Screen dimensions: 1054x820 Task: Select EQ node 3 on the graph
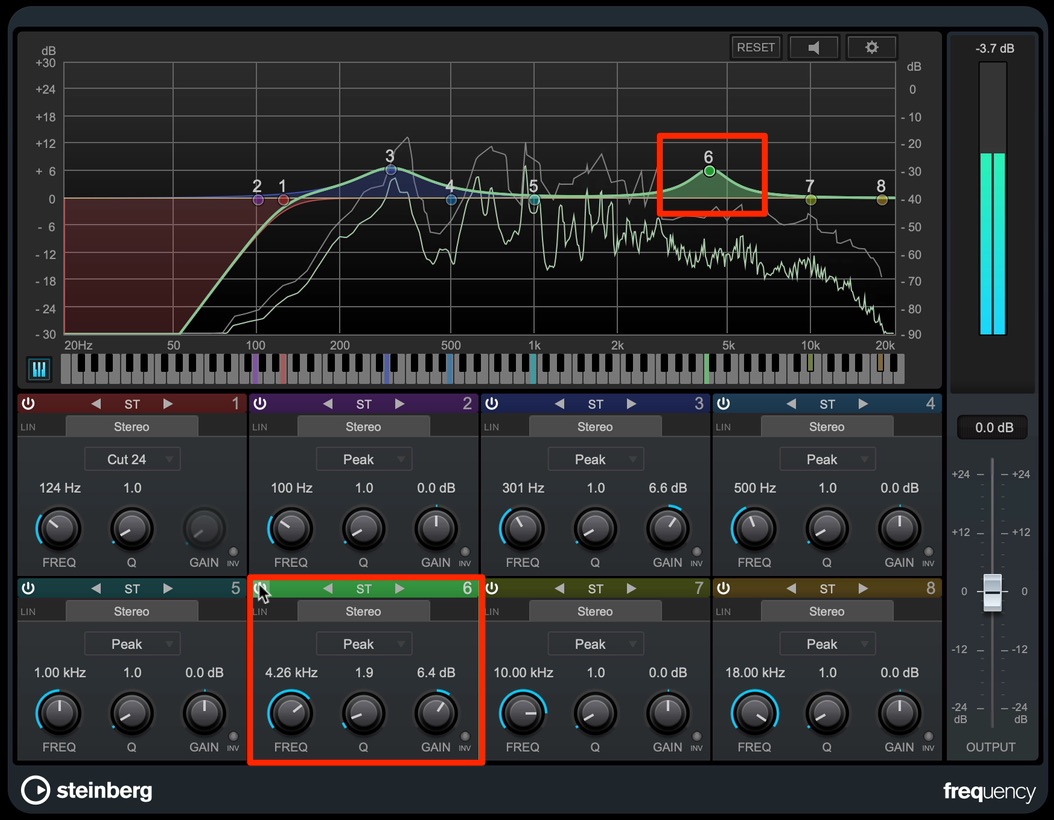tap(391, 169)
